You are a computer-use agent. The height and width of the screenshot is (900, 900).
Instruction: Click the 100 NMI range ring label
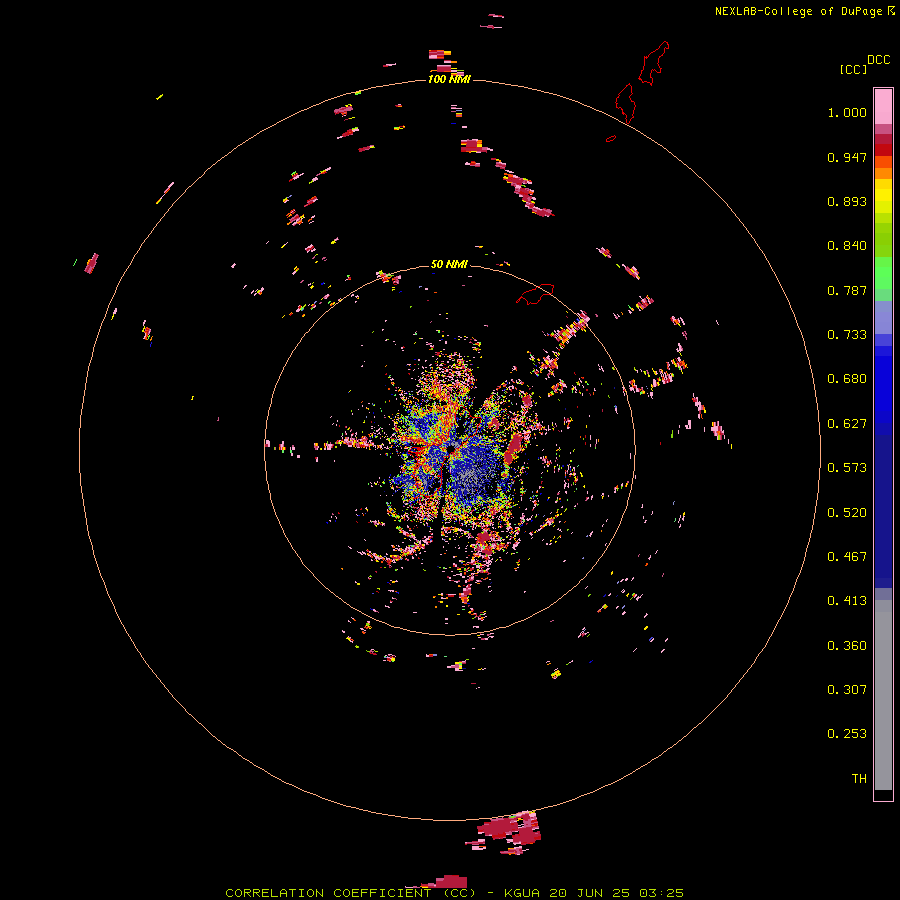pos(449,79)
